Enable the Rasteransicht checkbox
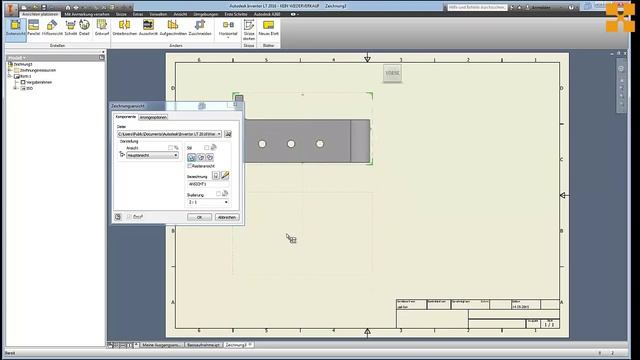This screenshot has width=640, height=360. tap(189, 166)
